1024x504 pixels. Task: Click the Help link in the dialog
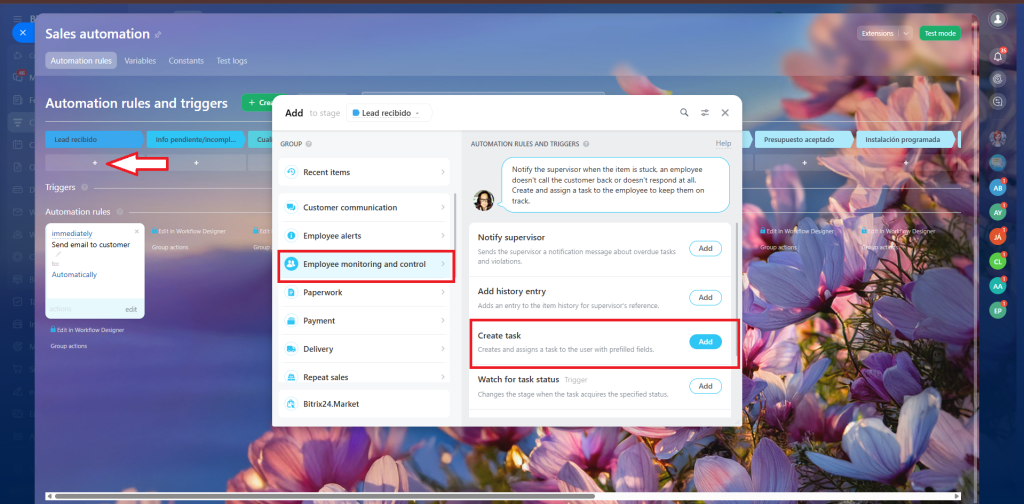[723, 144]
